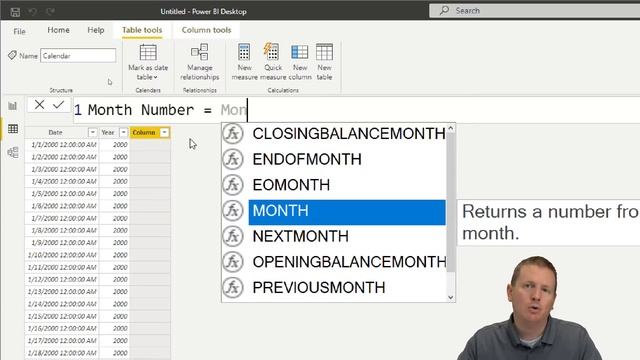The width and height of the screenshot is (640, 360).
Task: Select highlighted MONTH function
Action: (347, 212)
